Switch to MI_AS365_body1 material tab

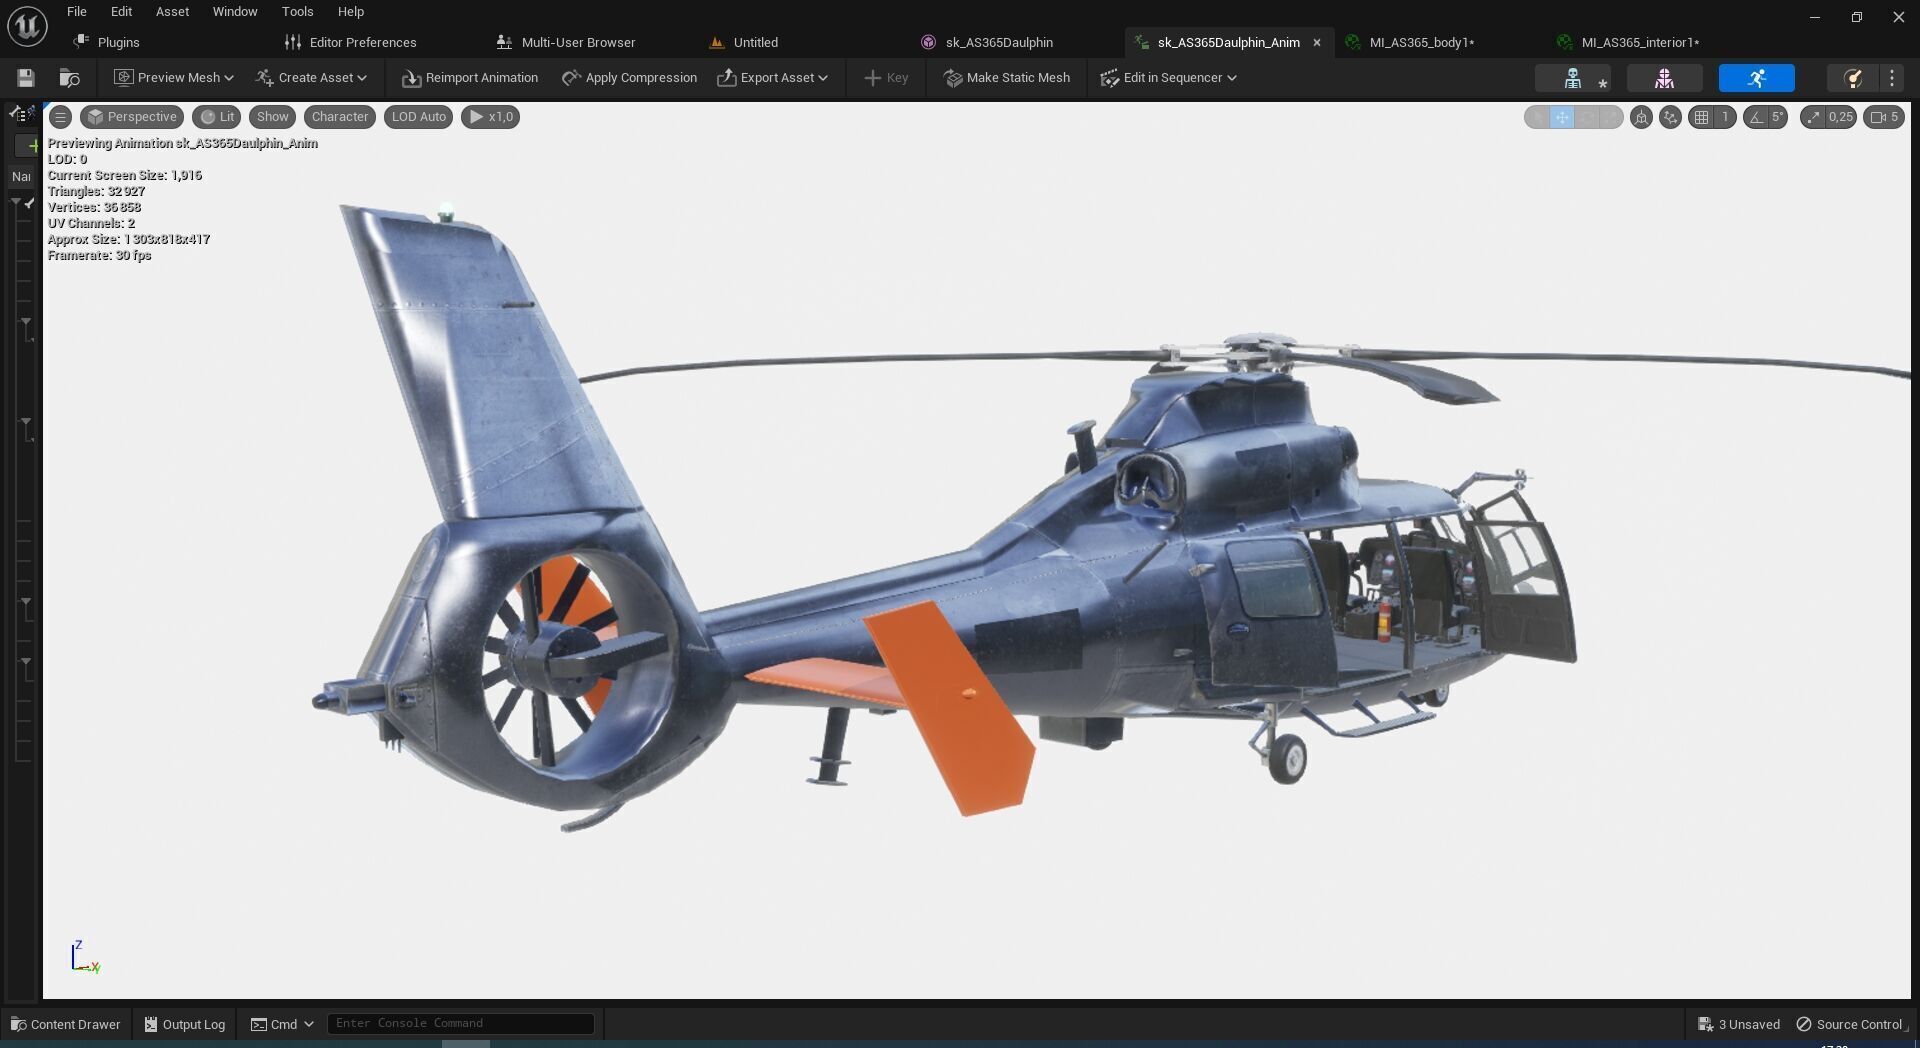coord(1410,42)
